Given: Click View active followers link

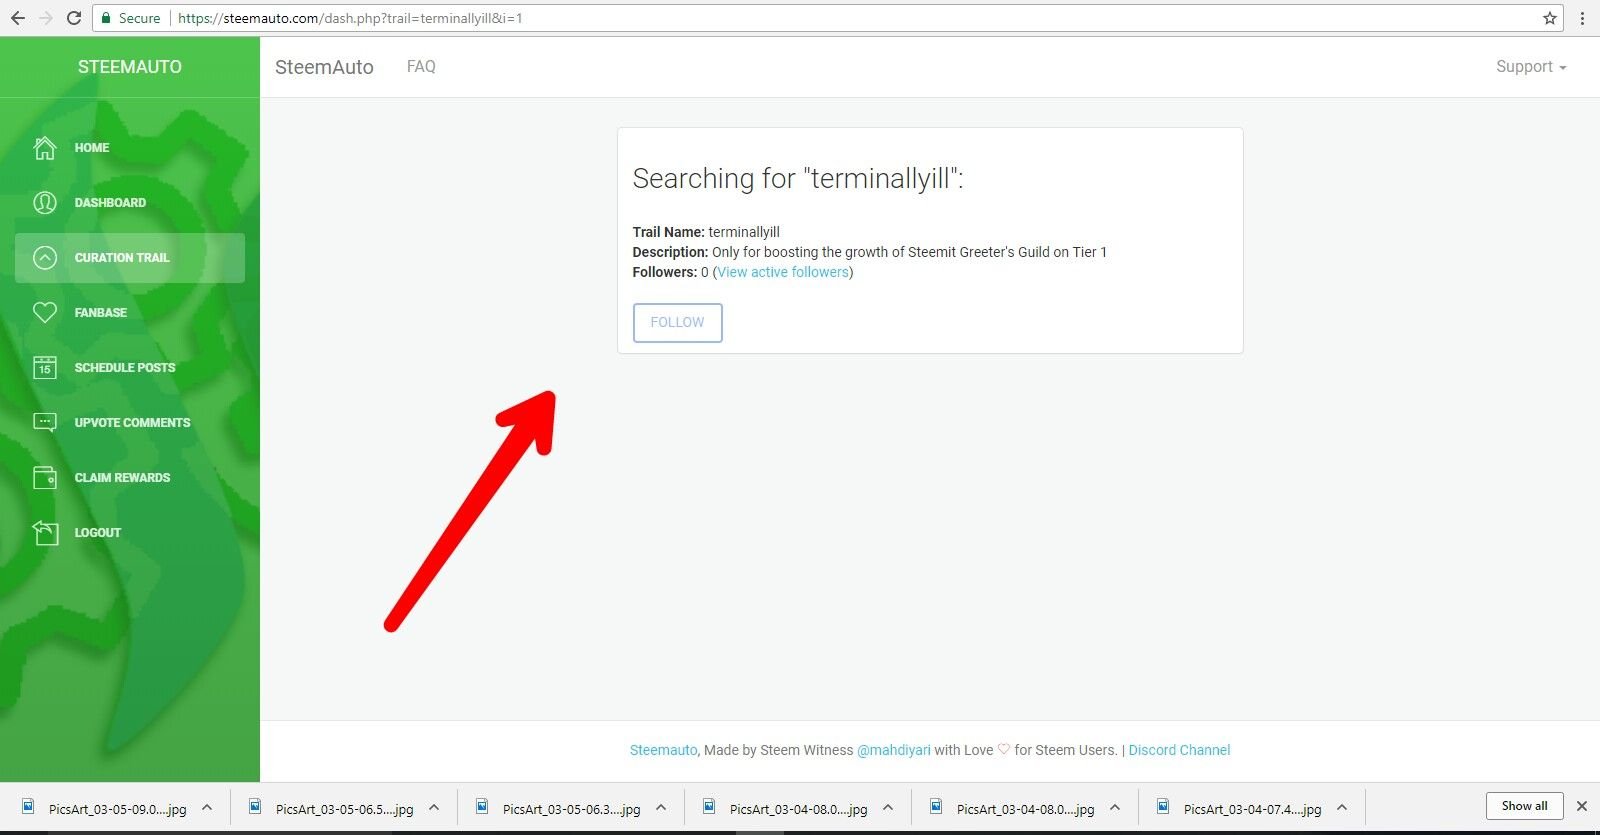Looking at the screenshot, I should 783,272.
